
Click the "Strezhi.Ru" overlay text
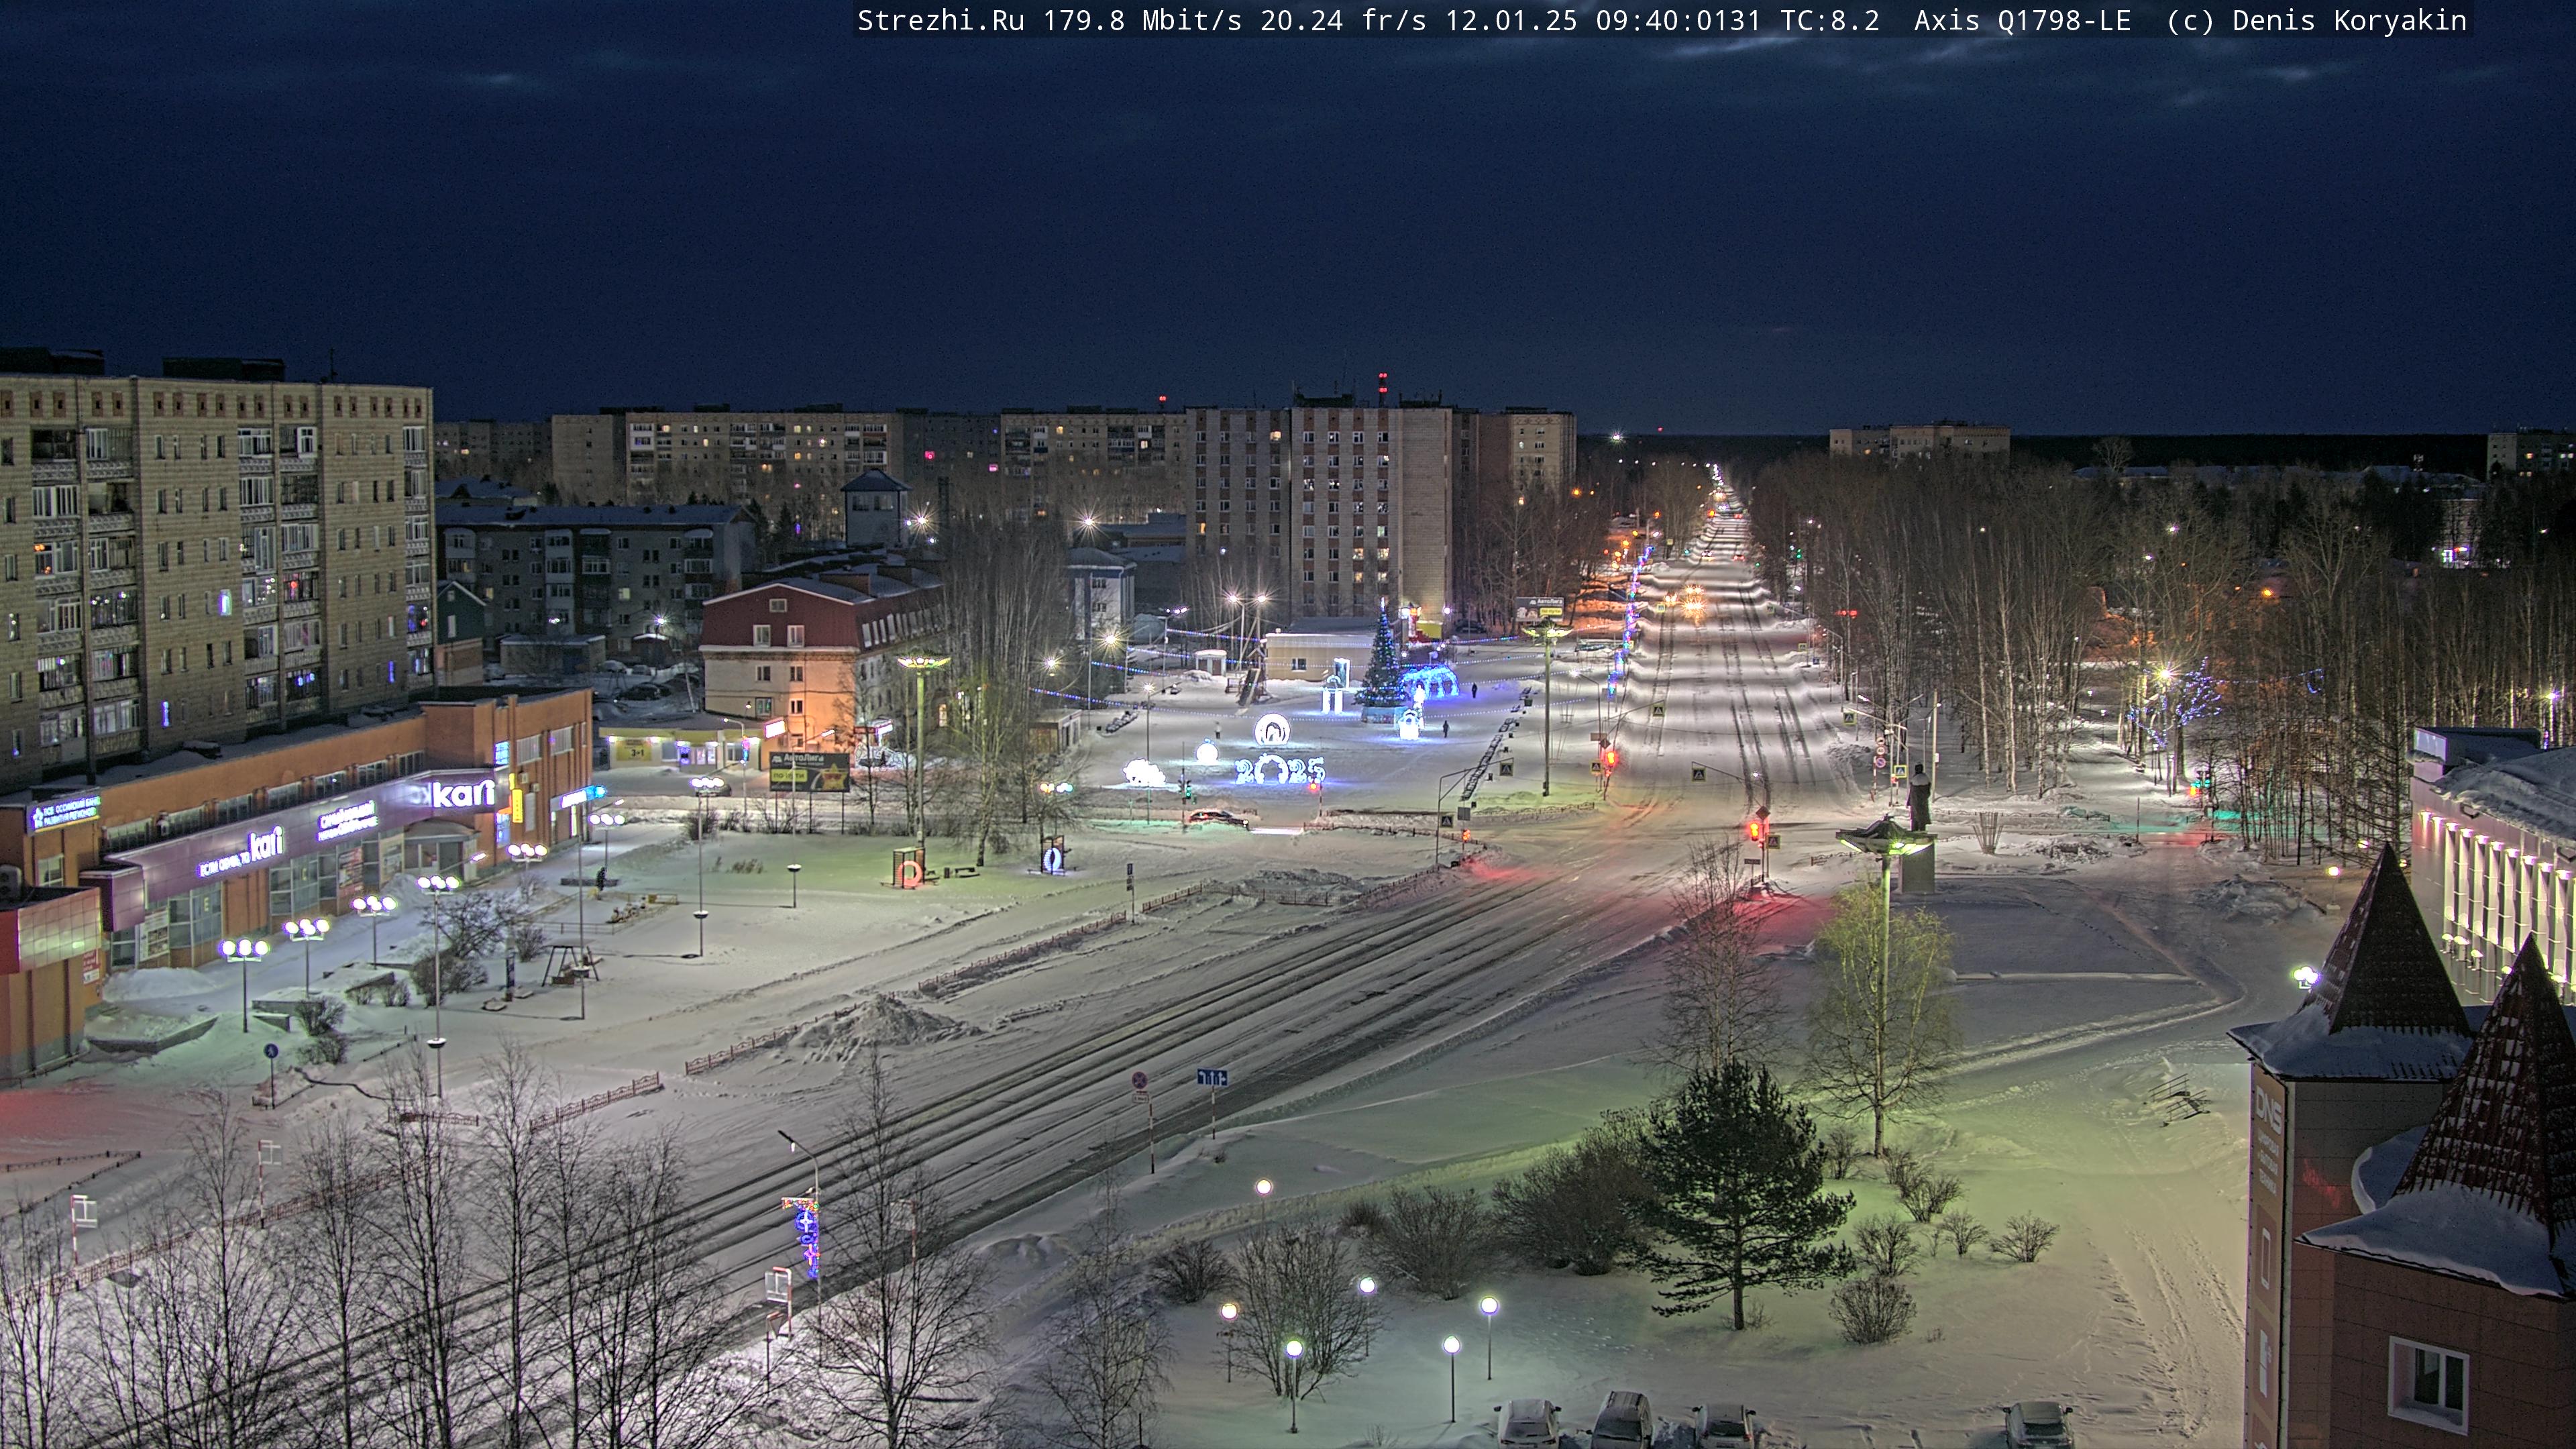click(941, 20)
